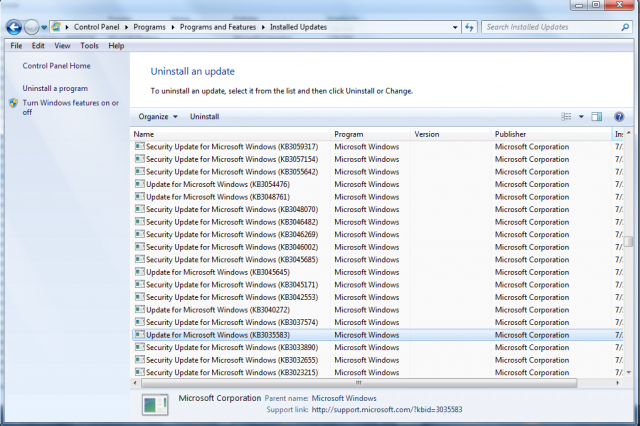
Task: Select Security Update KB3042553
Action: pyautogui.click(x=378, y=297)
